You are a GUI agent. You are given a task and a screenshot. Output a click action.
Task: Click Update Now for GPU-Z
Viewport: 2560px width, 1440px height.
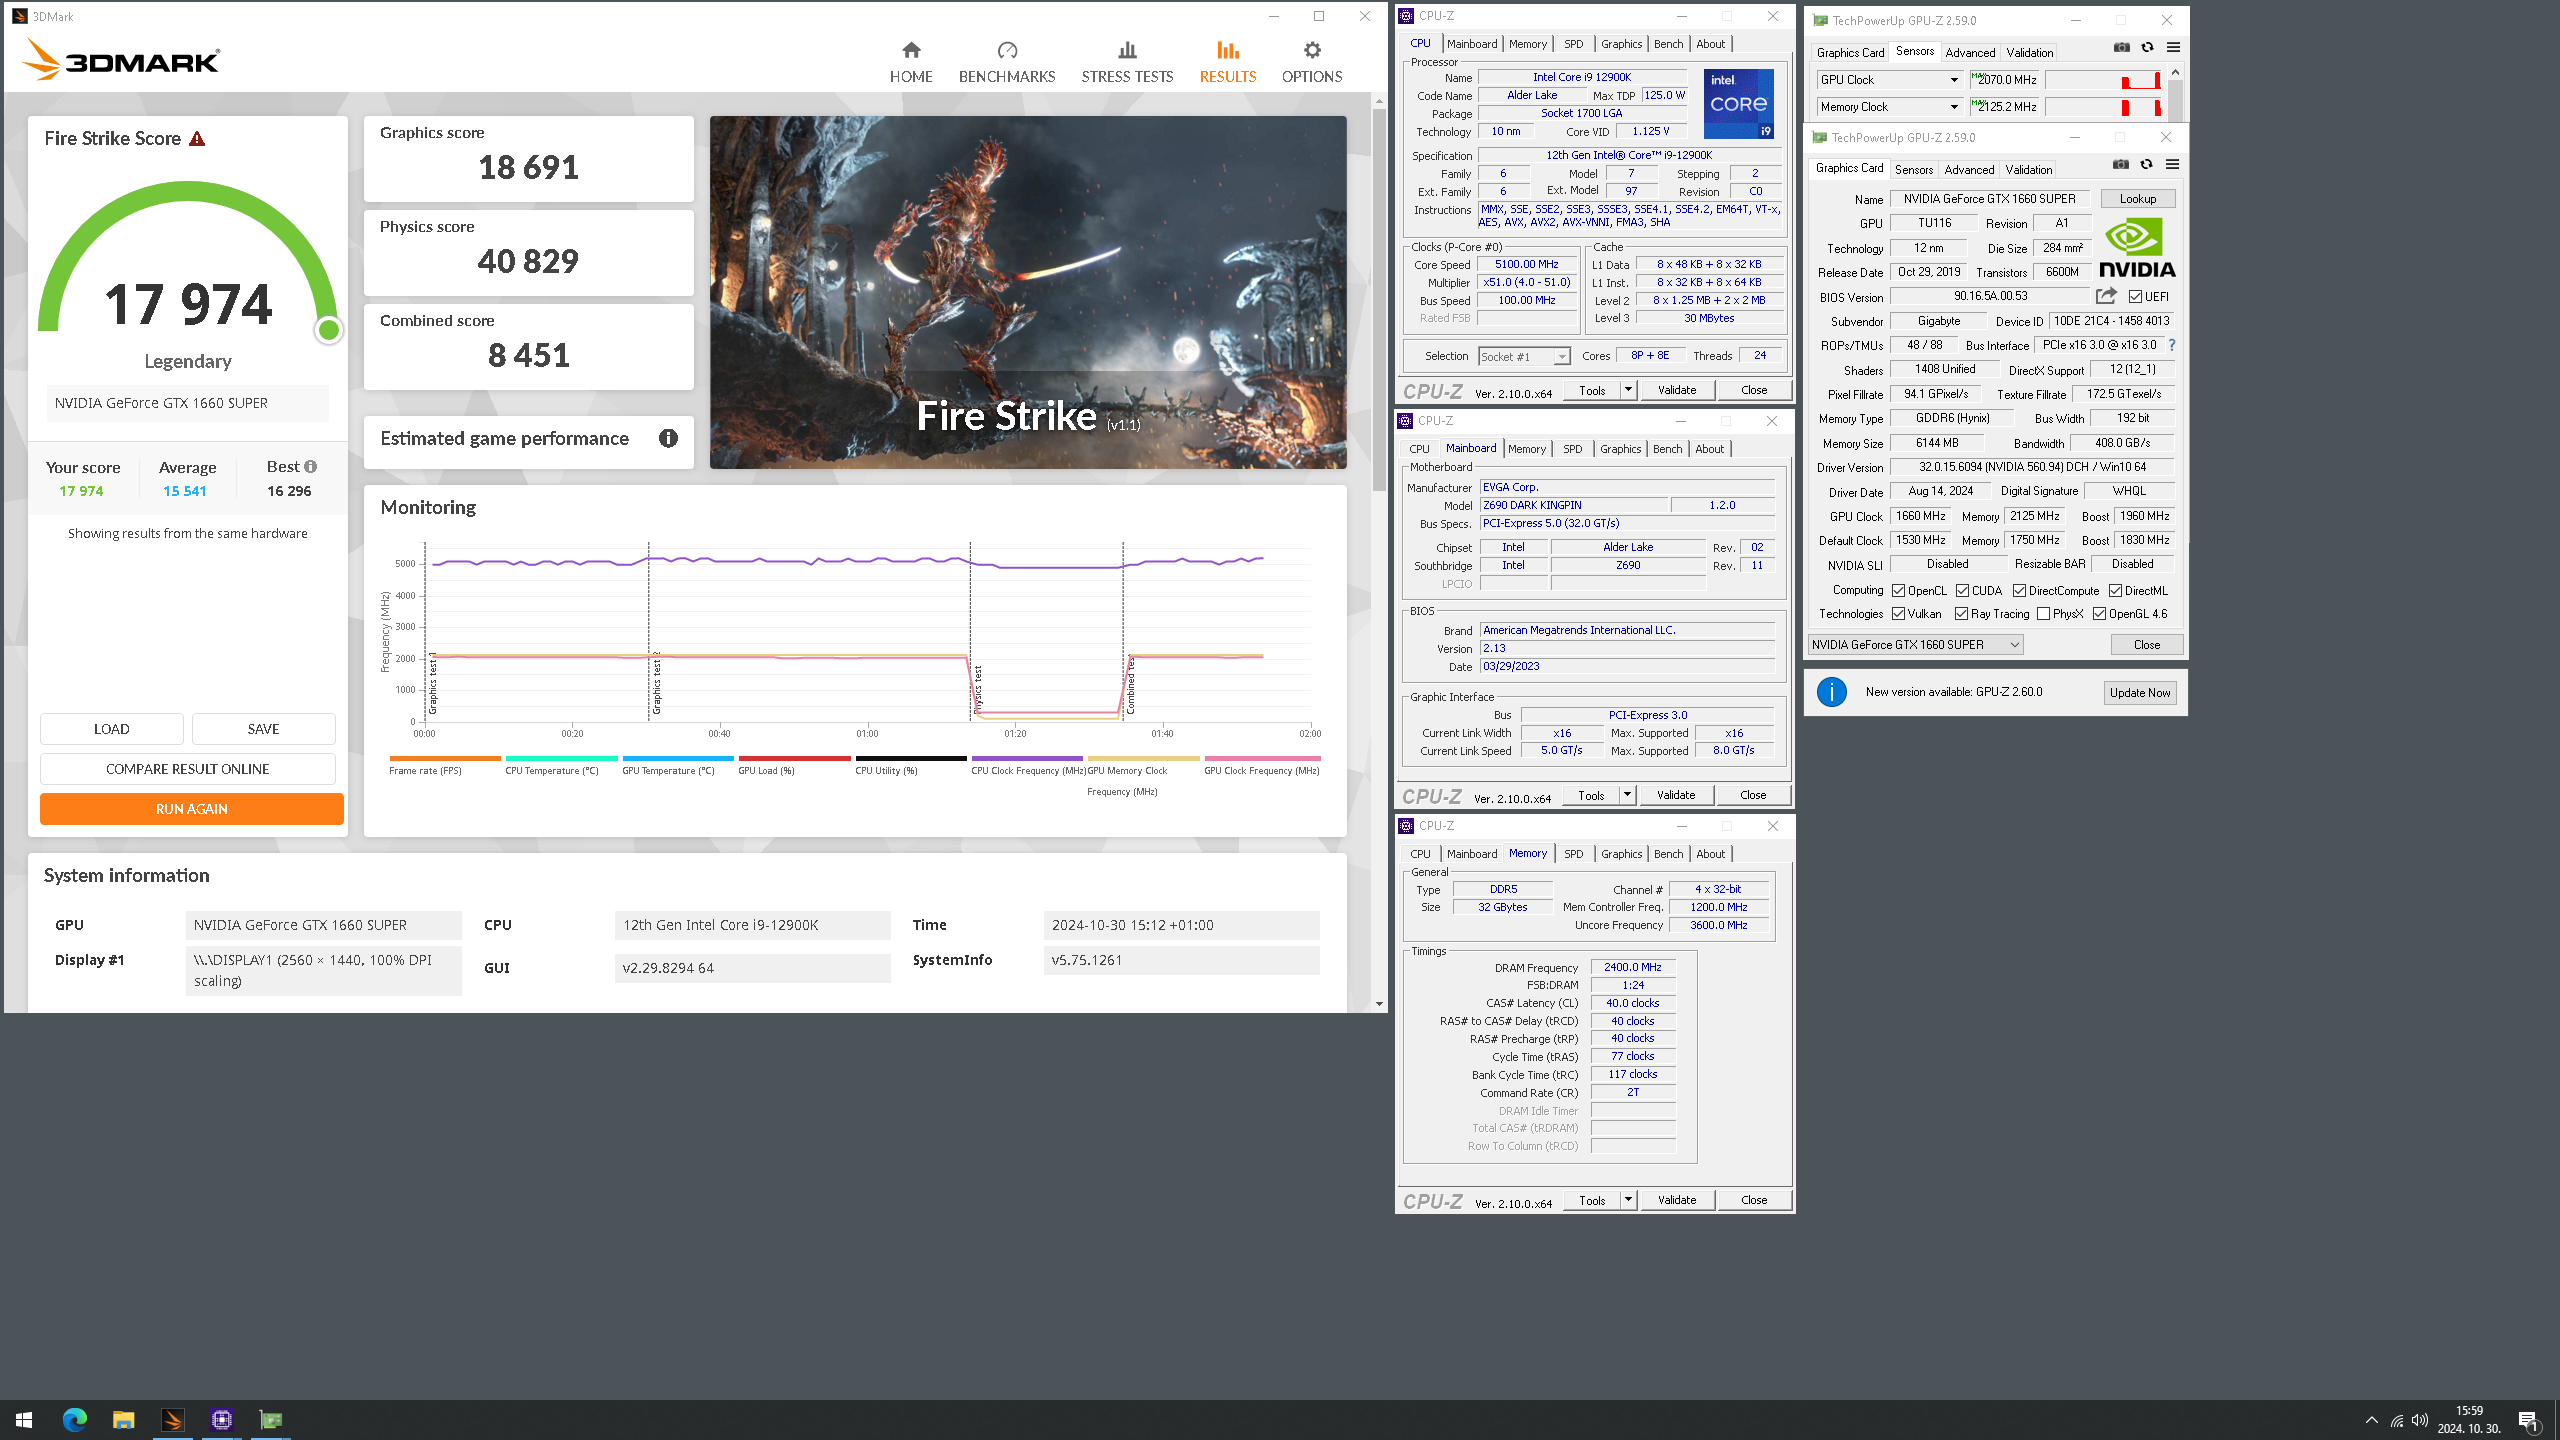click(2140, 693)
